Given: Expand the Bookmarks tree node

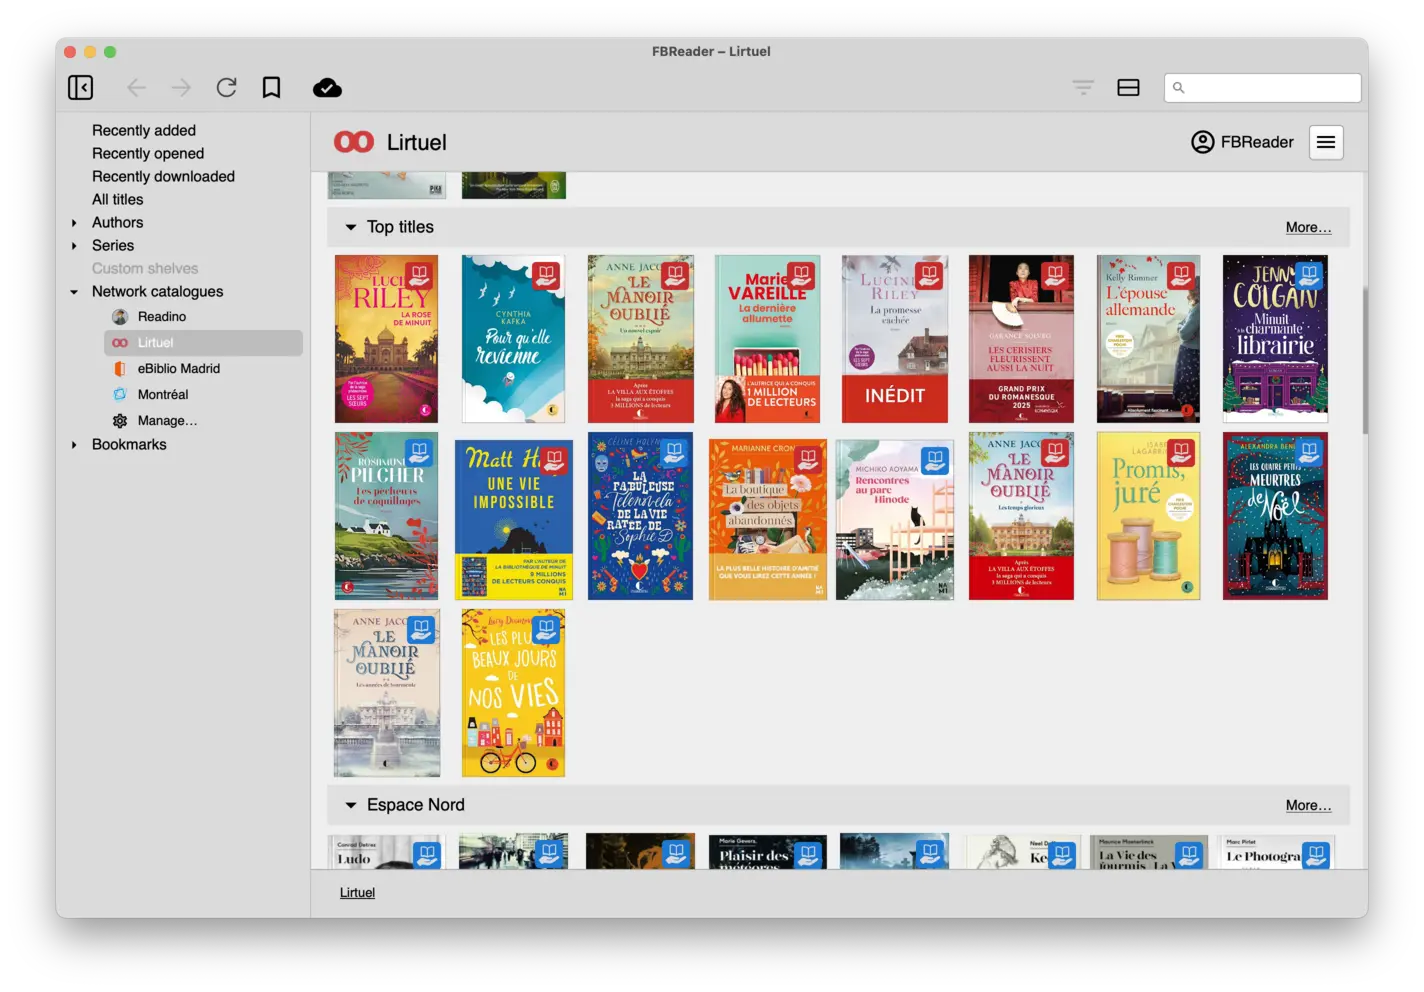Looking at the screenshot, I should tap(74, 445).
